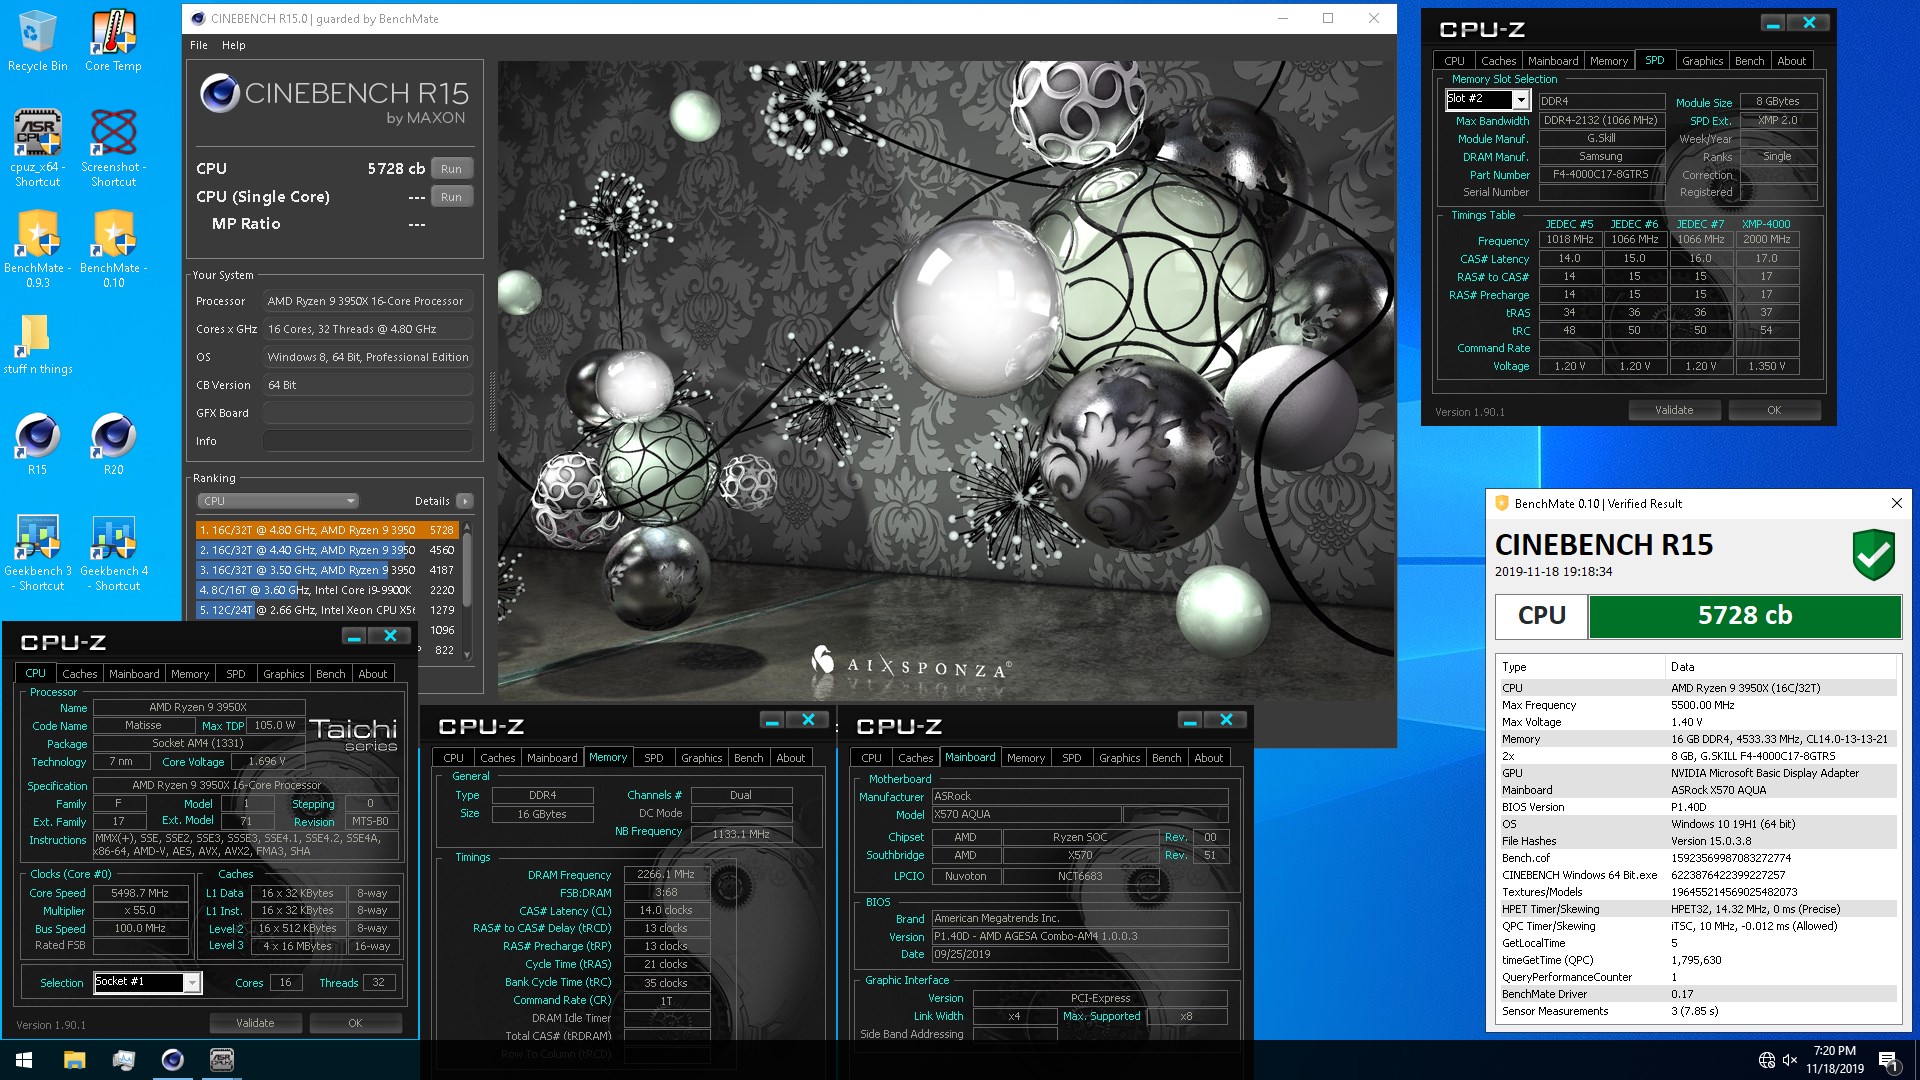The image size is (1920, 1080).
Task: Switch to About tab in CPU-Z CPU window
Action: 372,674
